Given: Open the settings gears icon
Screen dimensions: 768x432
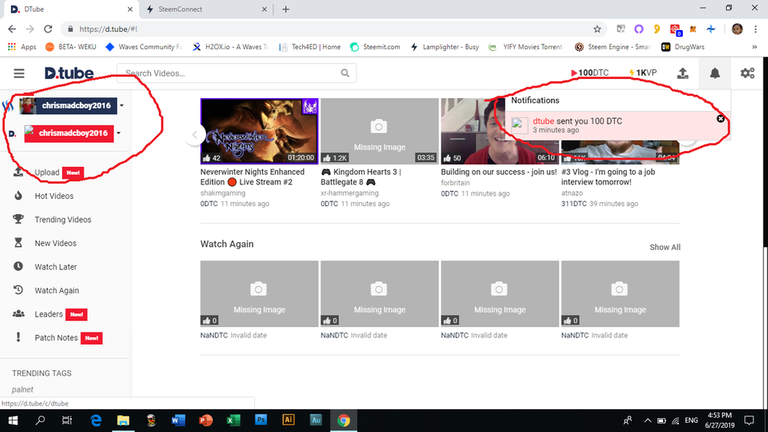Looking at the screenshot, I should (x=747, y=73).
